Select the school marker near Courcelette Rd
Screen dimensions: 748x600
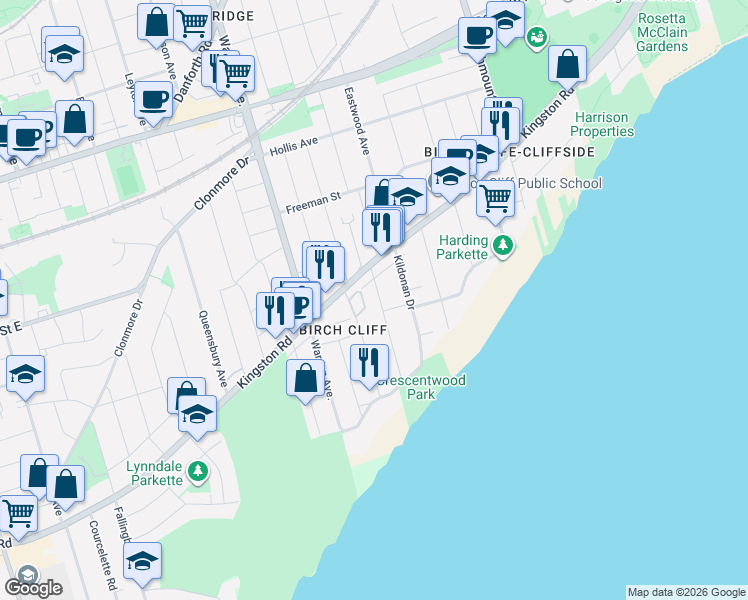[x=142, y=562]
